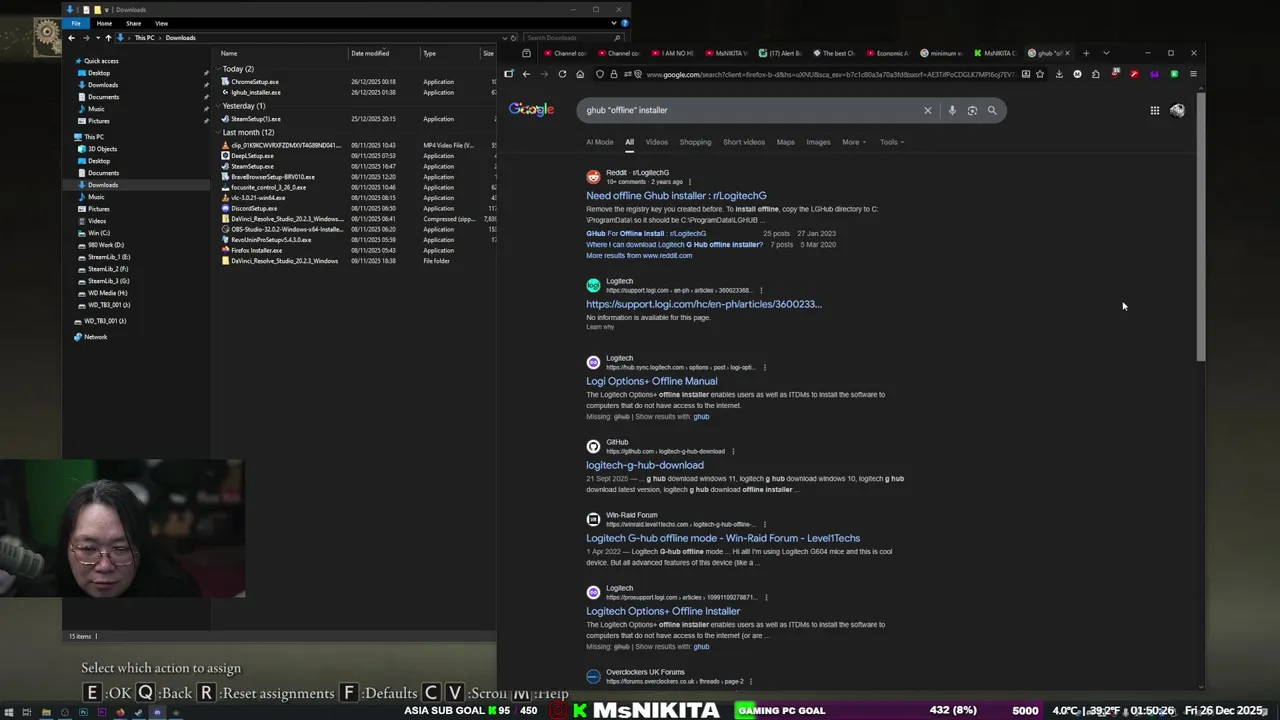1280x720 pixels.
Task: Switch to AI Mode in Google
Action: (x=600, y=142)
